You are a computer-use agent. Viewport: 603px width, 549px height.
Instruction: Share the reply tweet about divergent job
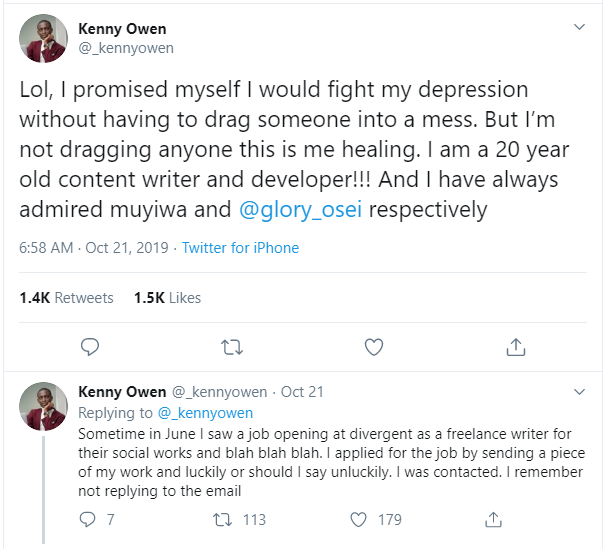(493, 519)
